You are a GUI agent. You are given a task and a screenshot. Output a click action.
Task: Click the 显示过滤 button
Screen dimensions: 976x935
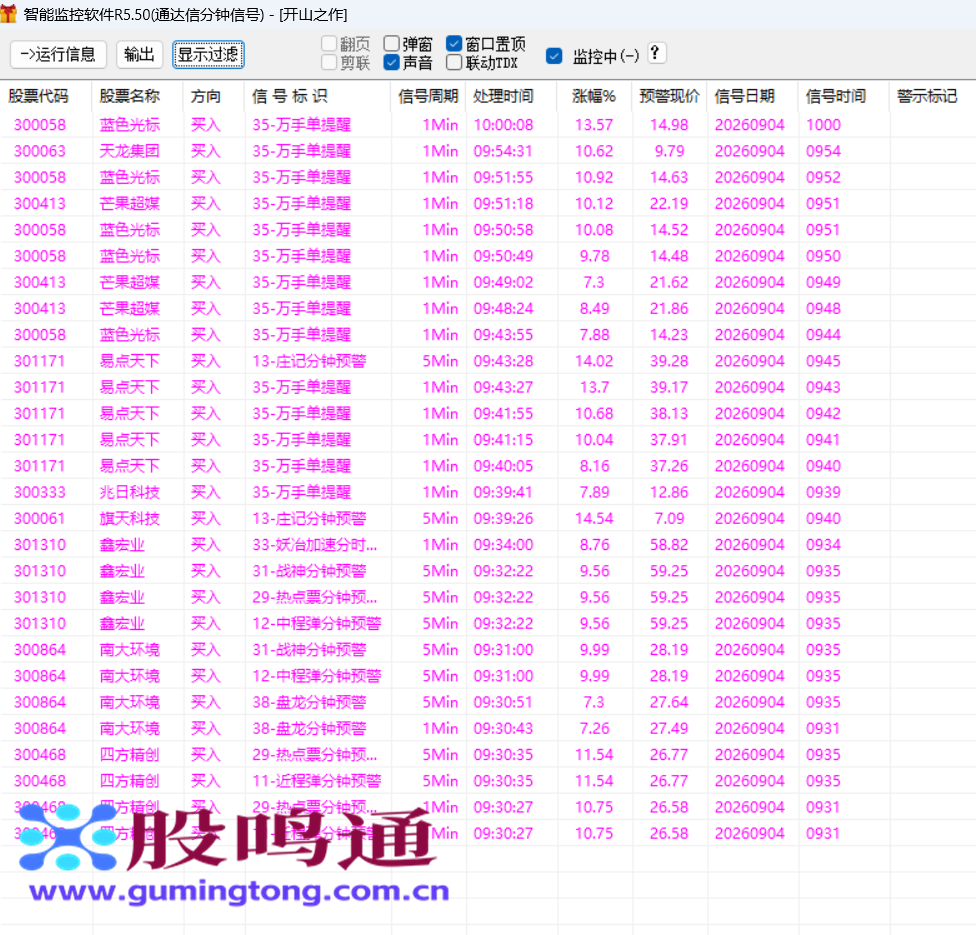point(208,55)
